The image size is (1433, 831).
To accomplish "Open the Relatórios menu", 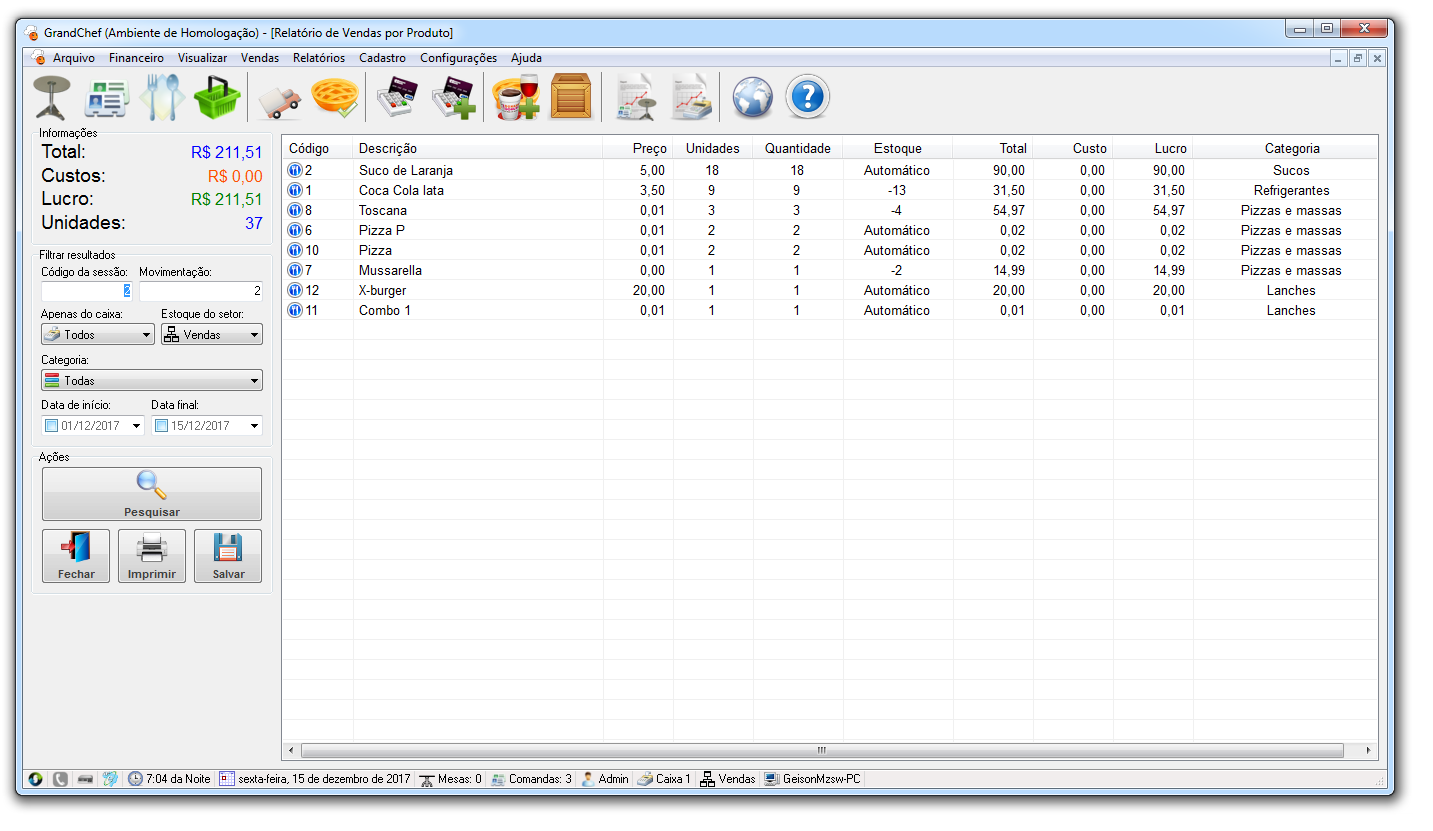I will point(318,58).
